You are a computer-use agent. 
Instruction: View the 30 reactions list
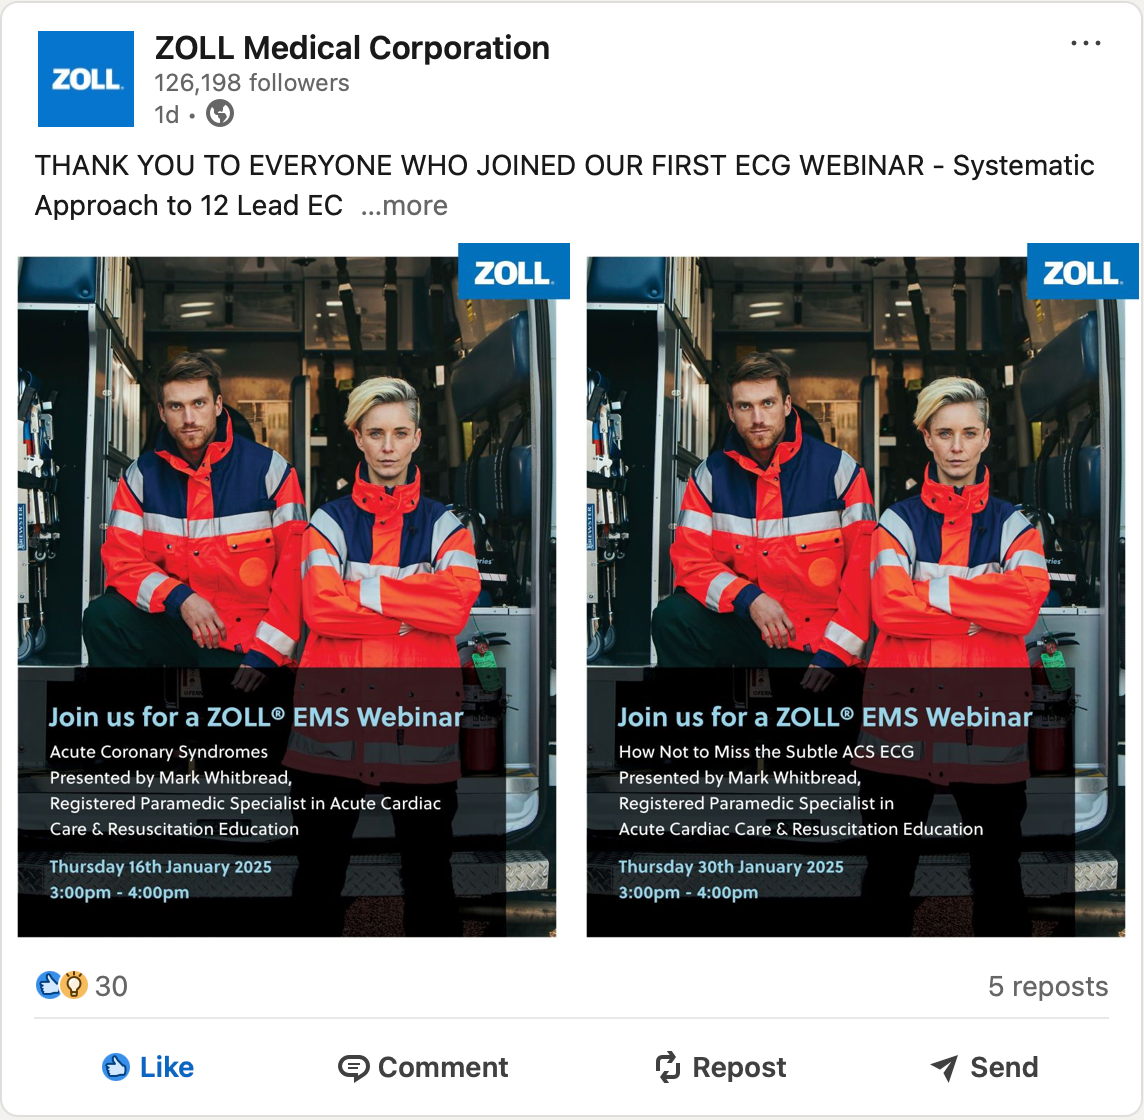click(x=111, y=986)
